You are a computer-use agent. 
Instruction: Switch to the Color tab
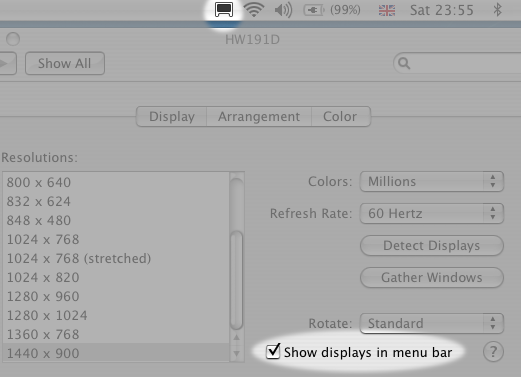click(x=341, y=117)
